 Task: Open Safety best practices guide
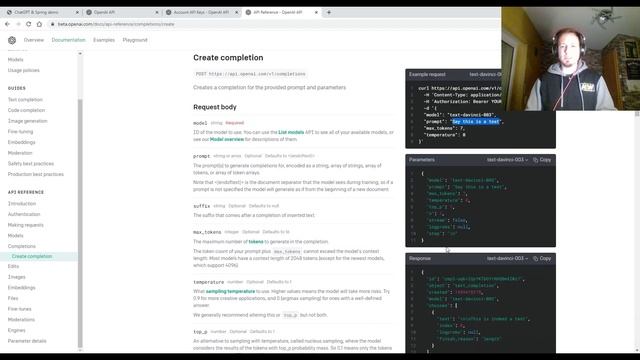tap(31, 163)
